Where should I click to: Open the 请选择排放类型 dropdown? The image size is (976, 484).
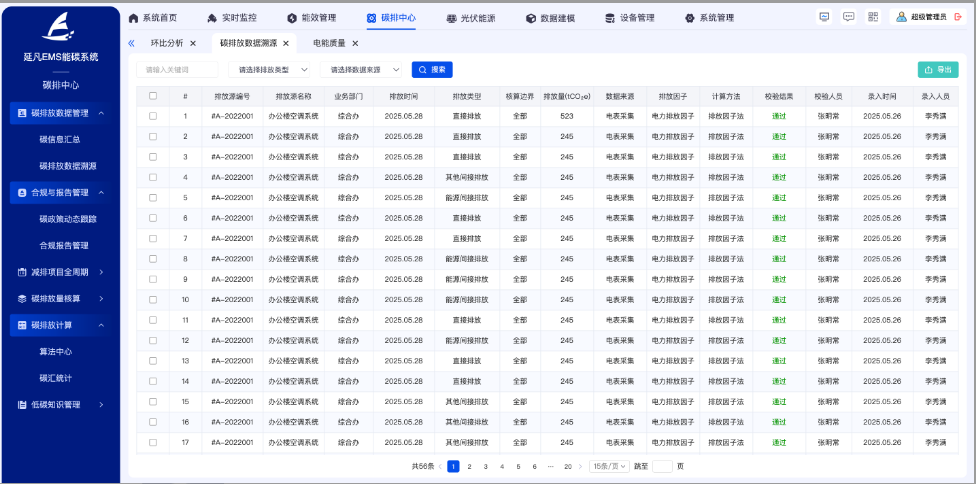click(x=270, y=70)
